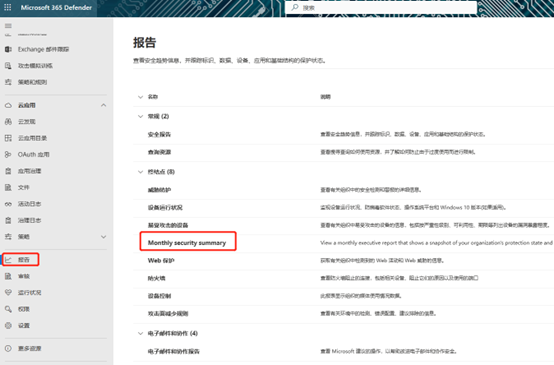Screen dimensions: 554x365
Task: Open the 防火墙 report
Action: [x=157, y=278]
